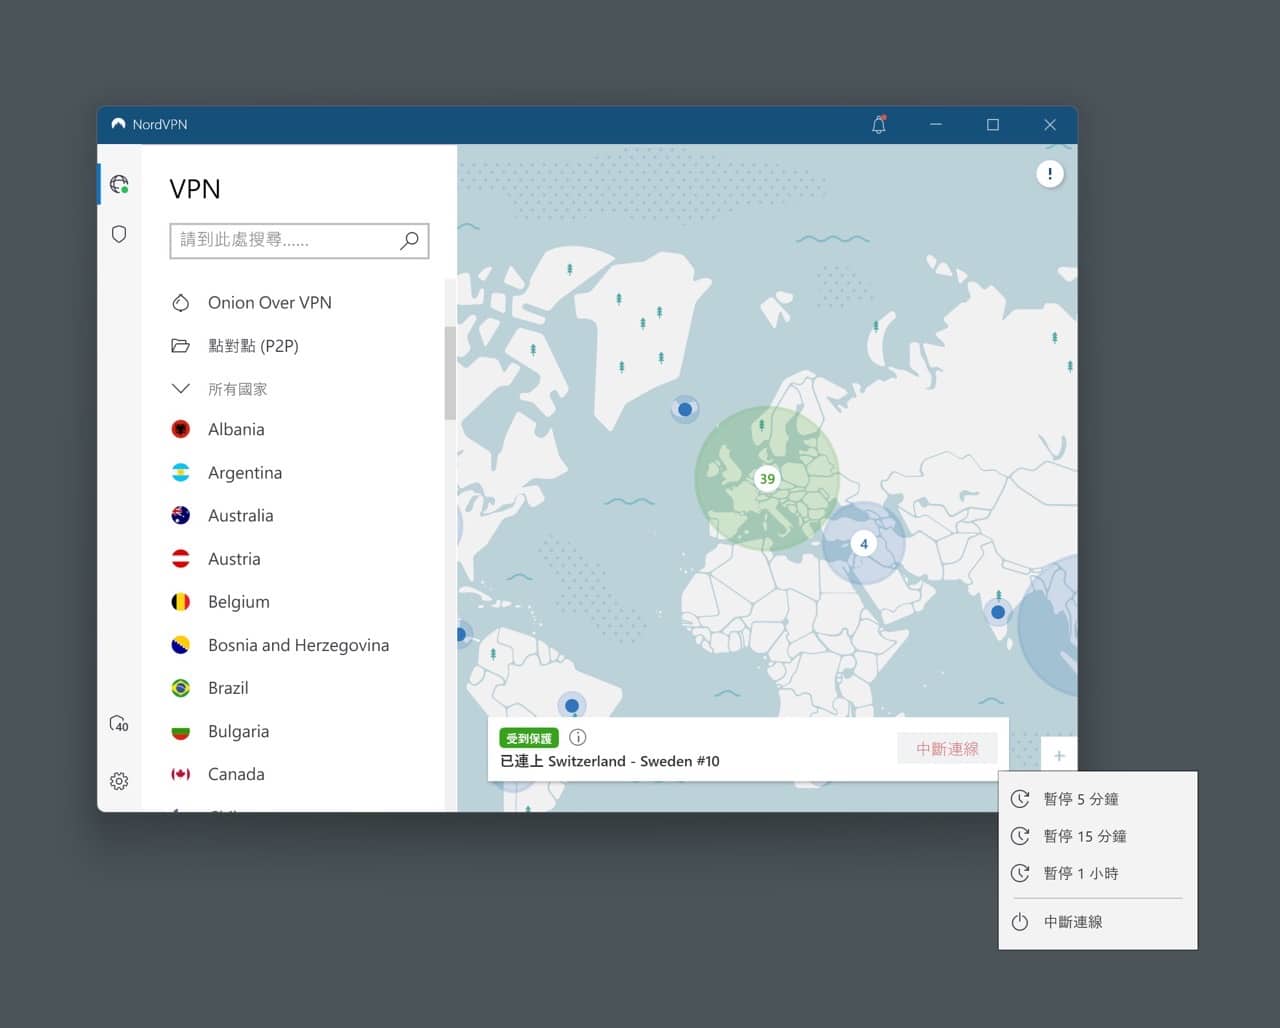Click the Belgium flag icon

(x=180, y=602)
